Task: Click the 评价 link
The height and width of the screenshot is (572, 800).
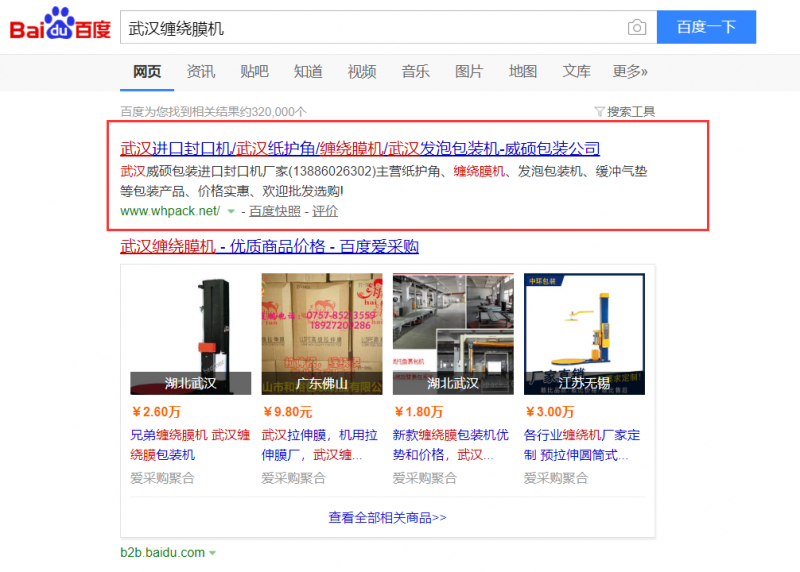Action: click(325, 211)
